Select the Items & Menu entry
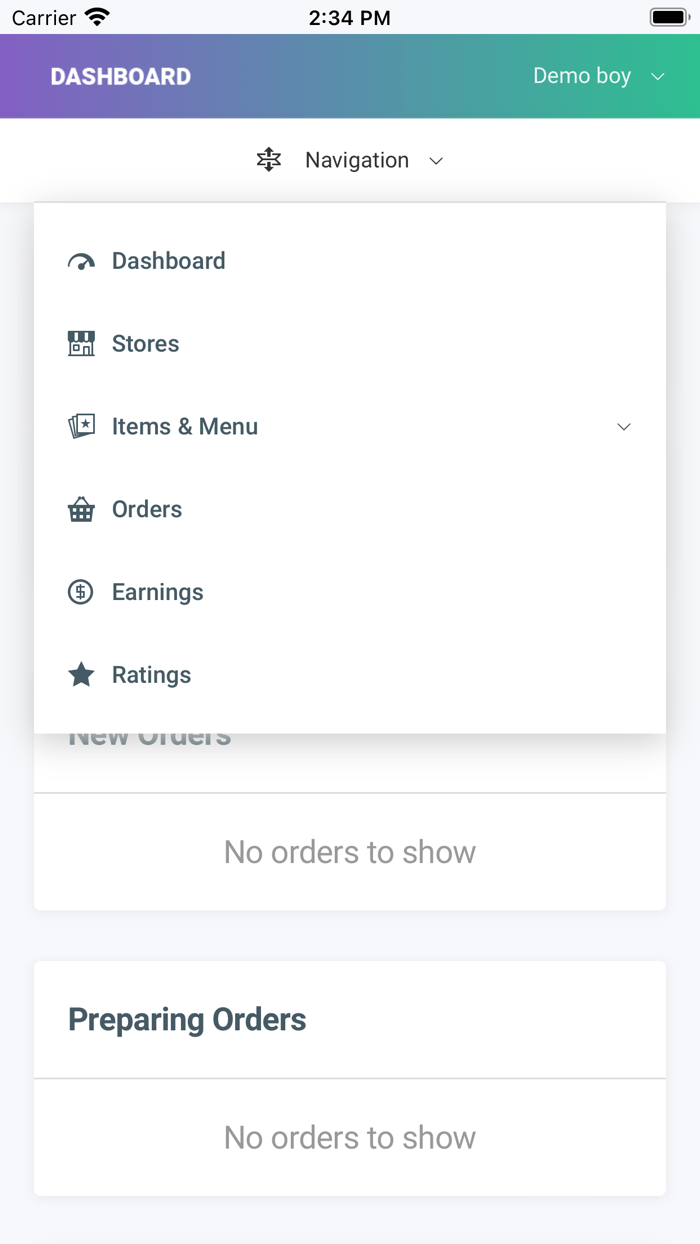 pos(185,426)
